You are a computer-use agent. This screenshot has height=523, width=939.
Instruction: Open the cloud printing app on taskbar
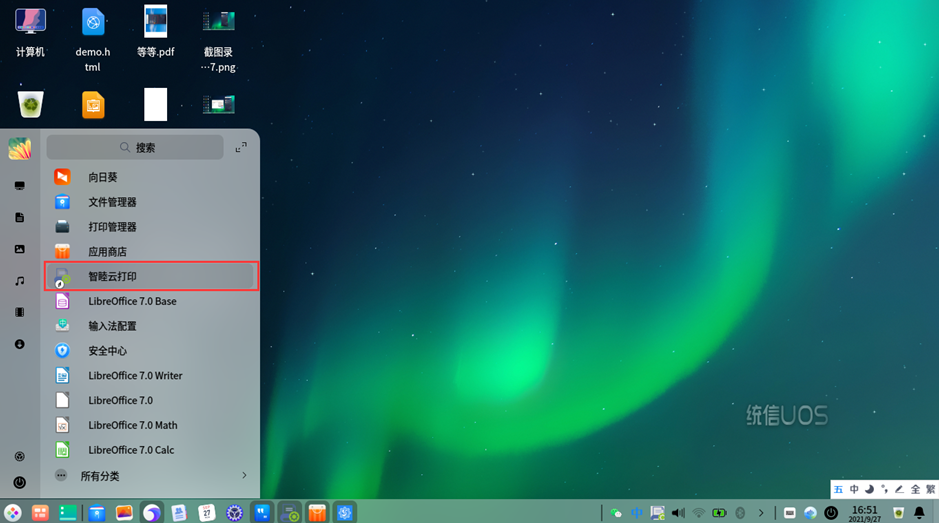(x=289, y=513)
